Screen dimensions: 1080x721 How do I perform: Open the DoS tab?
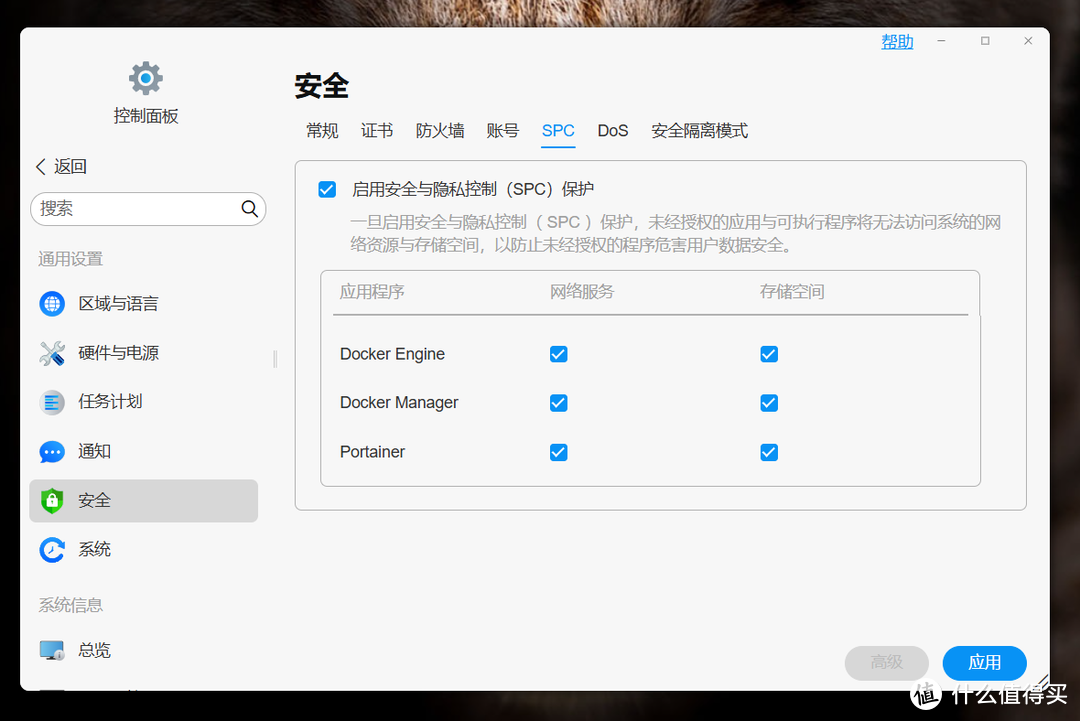click(612, 130)
